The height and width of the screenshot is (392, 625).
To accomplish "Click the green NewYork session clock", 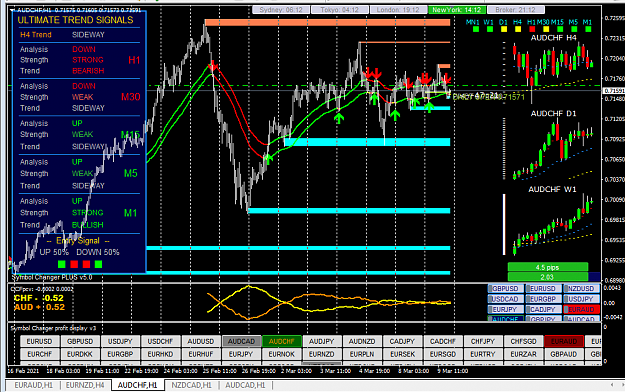I will 457,10.
